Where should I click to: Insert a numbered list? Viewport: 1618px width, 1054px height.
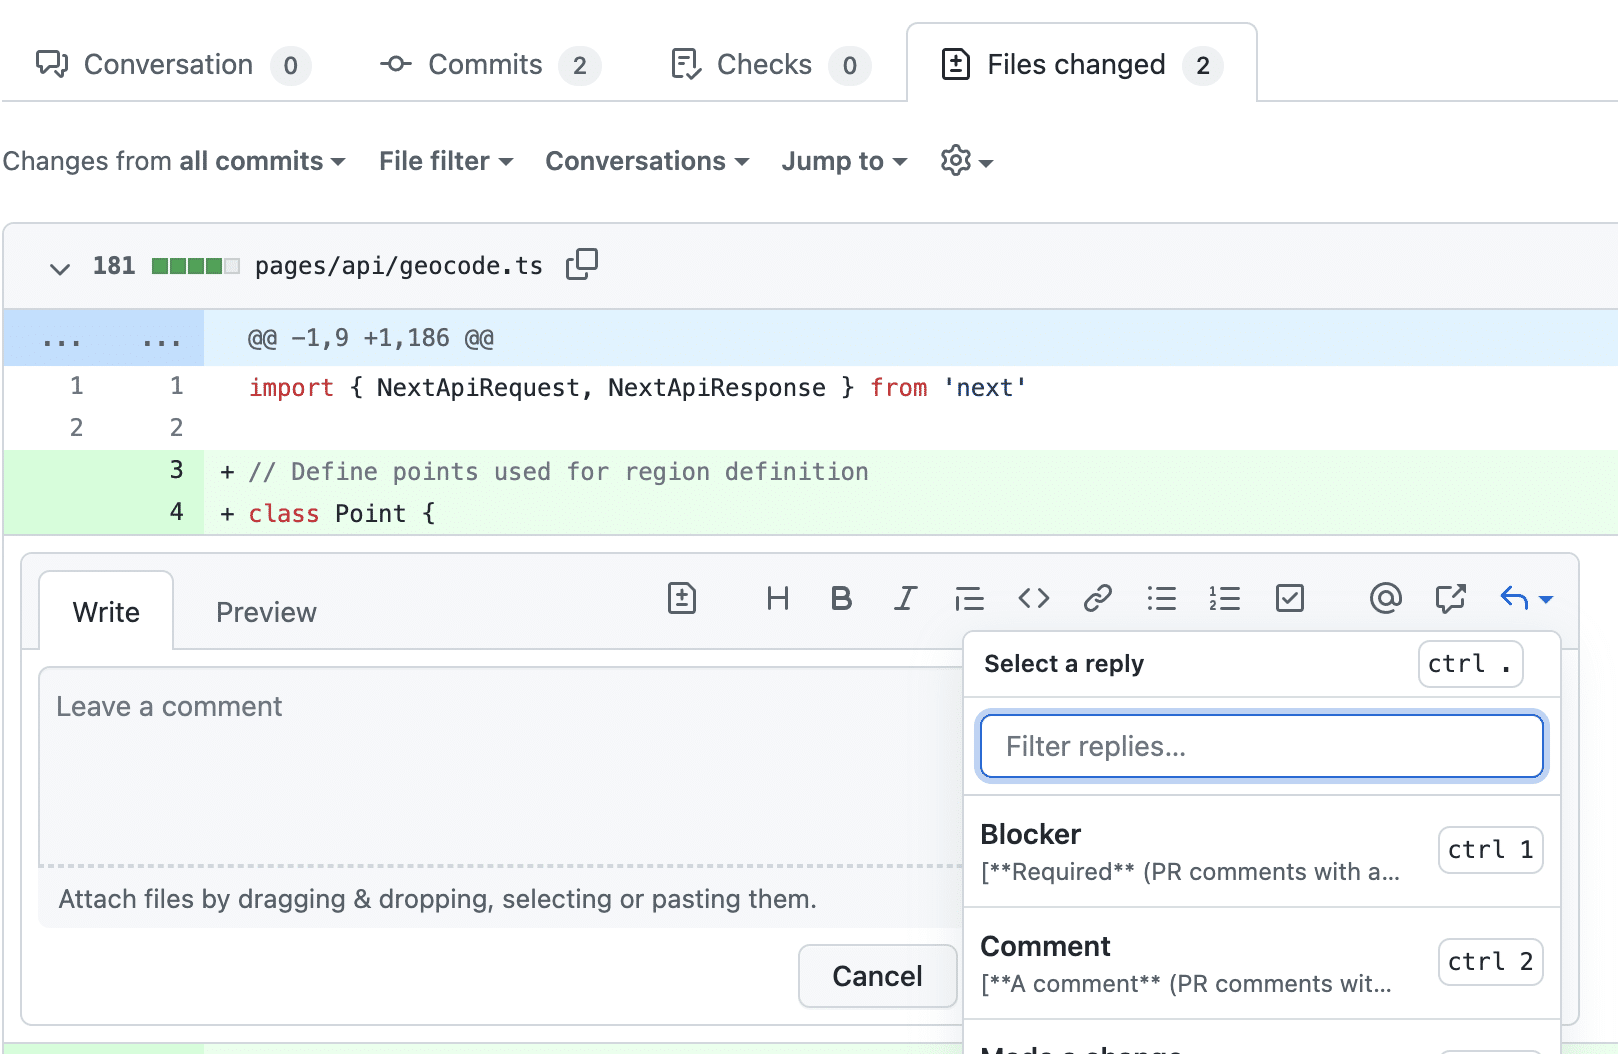click(x=1225, y=598)
